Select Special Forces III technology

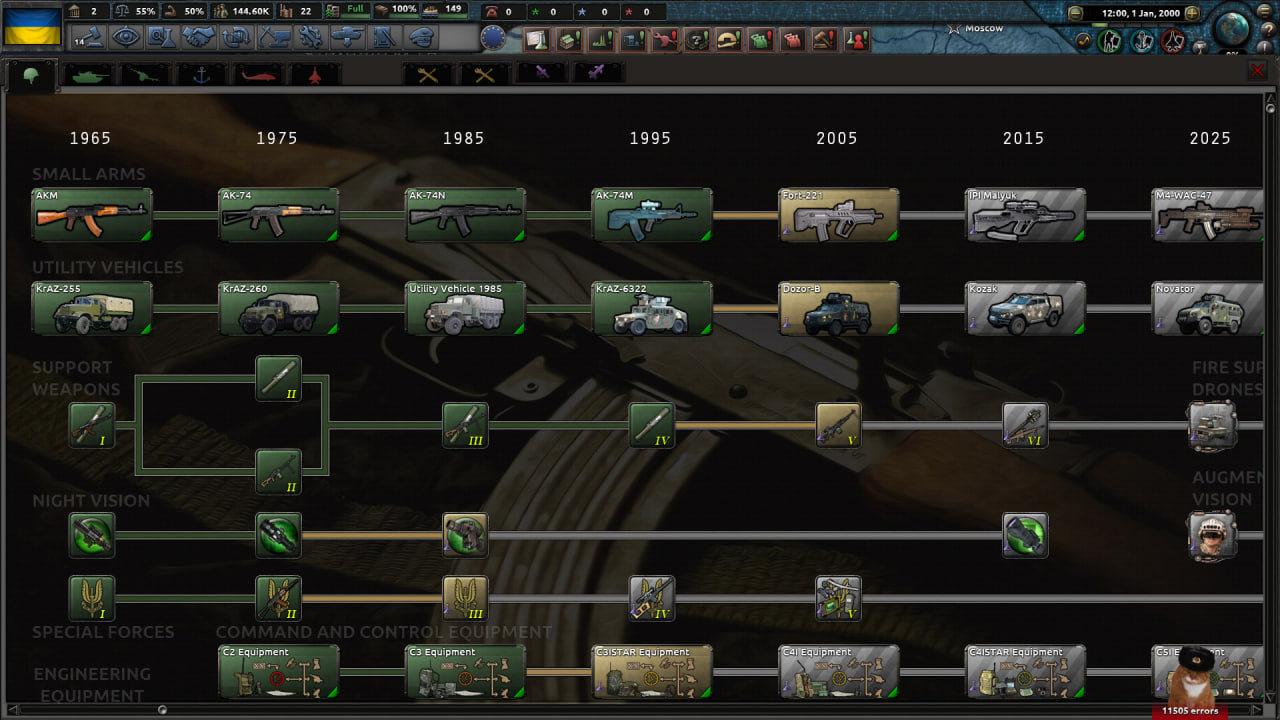click(x=466, y=598)
